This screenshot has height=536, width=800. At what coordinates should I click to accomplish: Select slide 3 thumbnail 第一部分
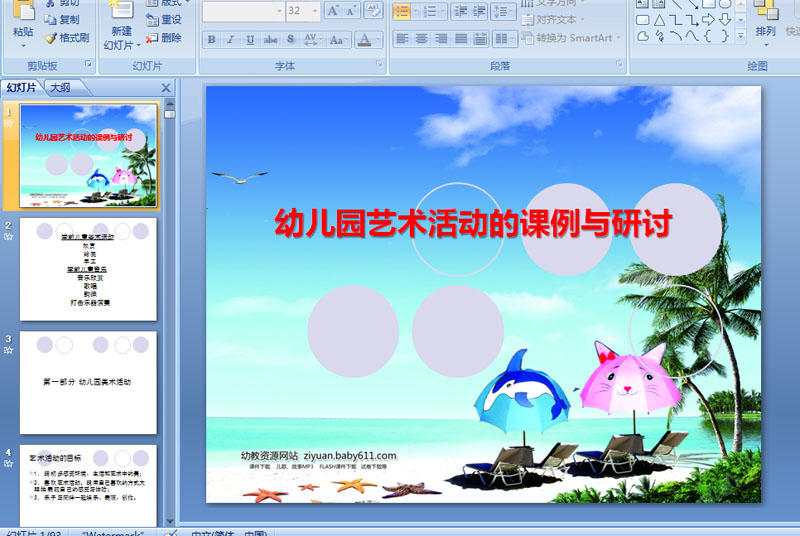coord(88,382)
